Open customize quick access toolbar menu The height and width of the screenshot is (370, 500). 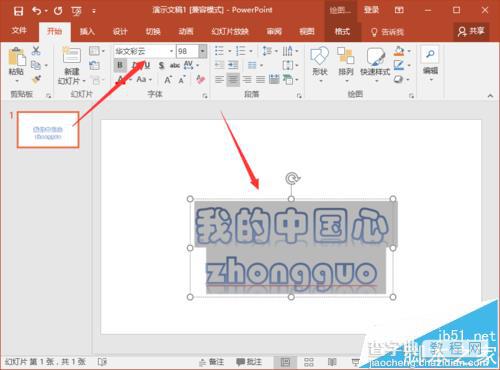(94, 11)
